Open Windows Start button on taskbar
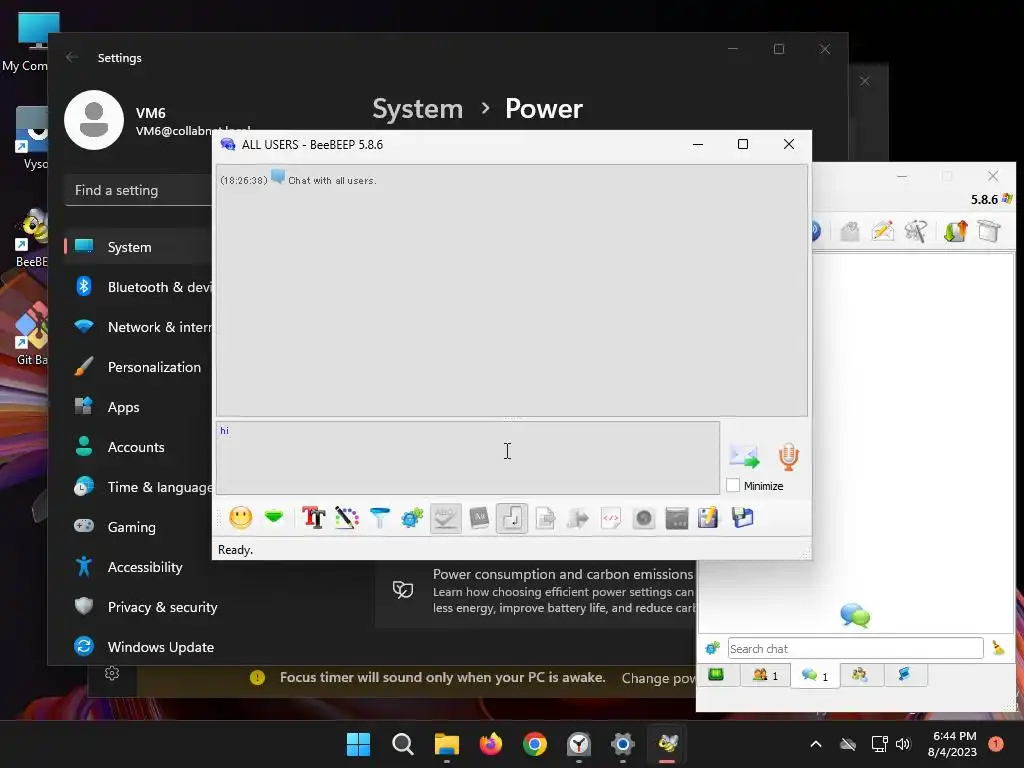The width and height of the screenshot is (1024, 768). coord(358,744)
